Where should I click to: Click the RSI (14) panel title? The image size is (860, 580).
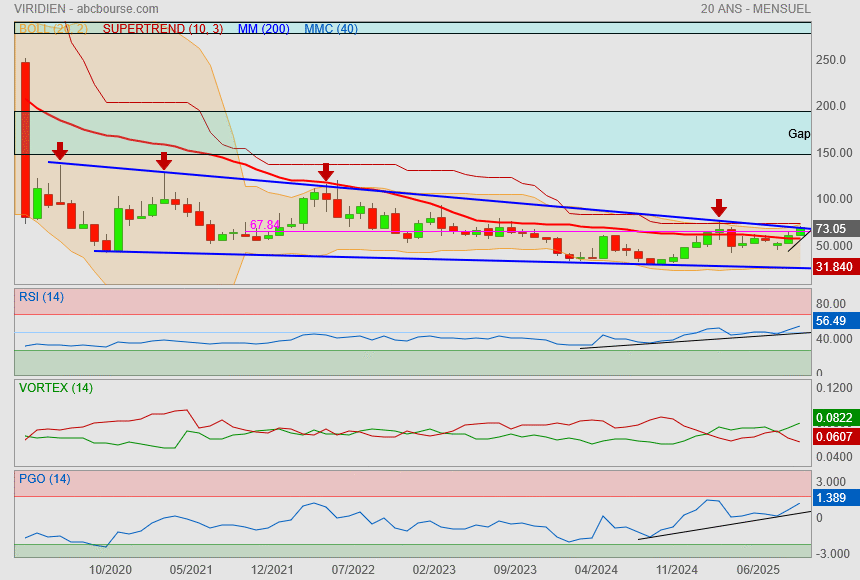[x=41, y=296]
